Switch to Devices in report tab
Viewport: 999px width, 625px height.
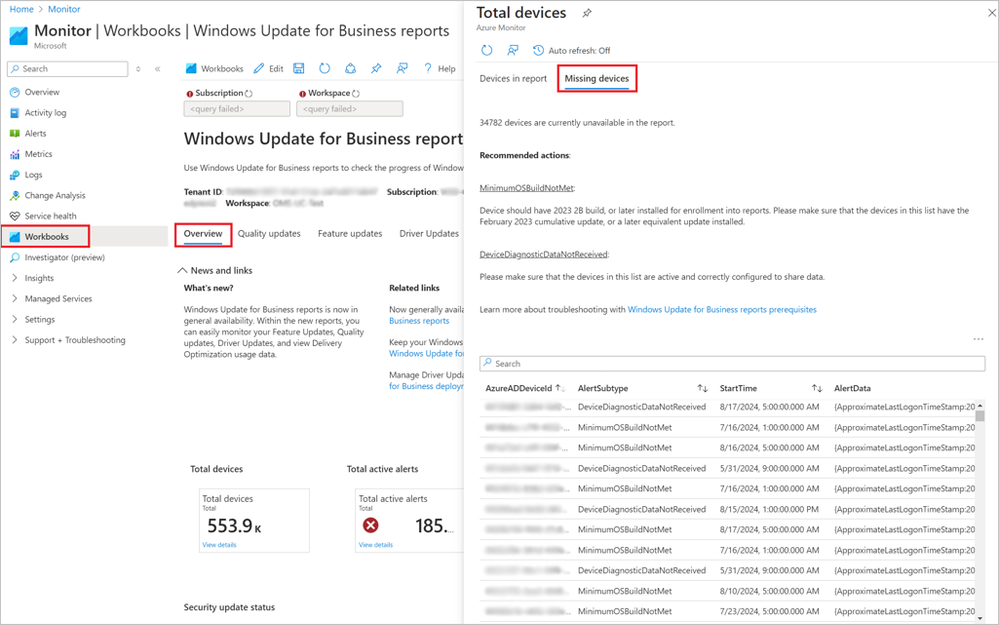click(x=513, y=78)
